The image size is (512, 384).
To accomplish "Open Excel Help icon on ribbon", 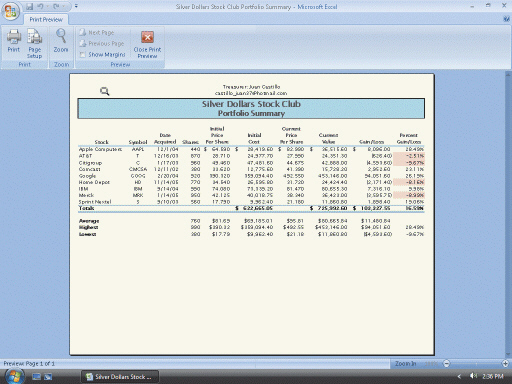I will click(506, 19).
